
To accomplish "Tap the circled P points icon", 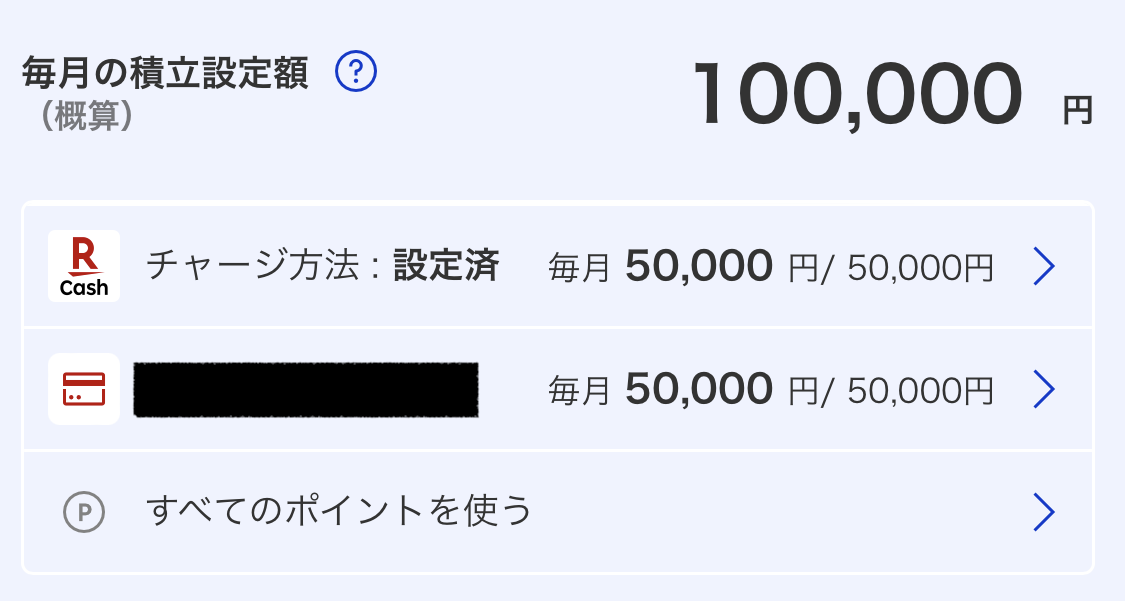I will click(x=84, y=512).
